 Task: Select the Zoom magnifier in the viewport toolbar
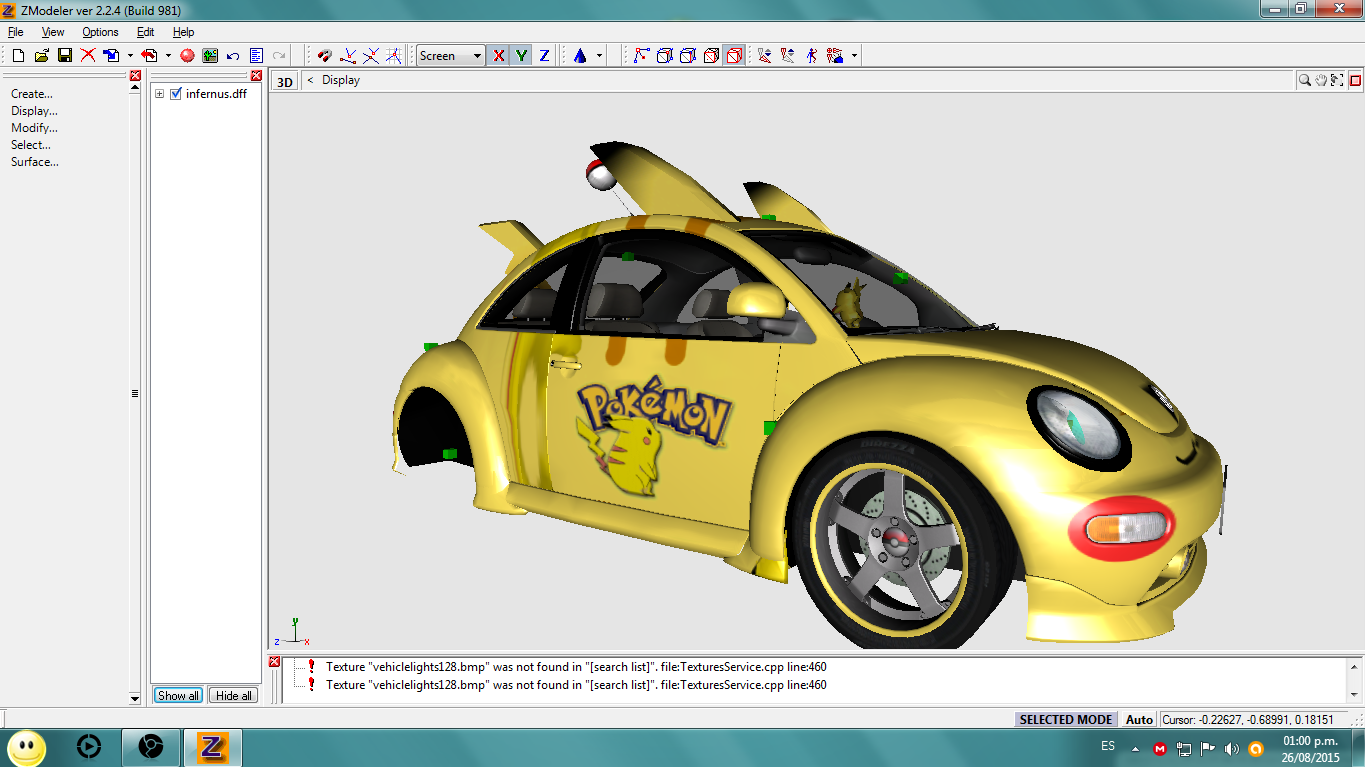1304,80
